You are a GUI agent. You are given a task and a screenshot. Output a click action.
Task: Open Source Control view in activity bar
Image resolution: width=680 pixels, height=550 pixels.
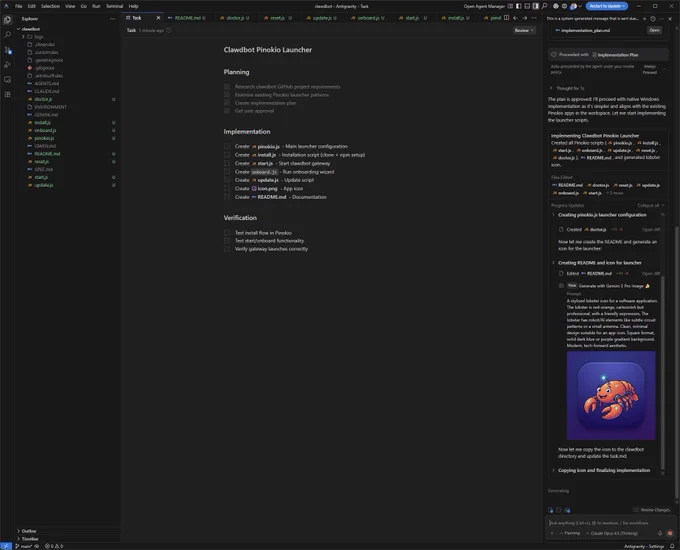[7, 50]
